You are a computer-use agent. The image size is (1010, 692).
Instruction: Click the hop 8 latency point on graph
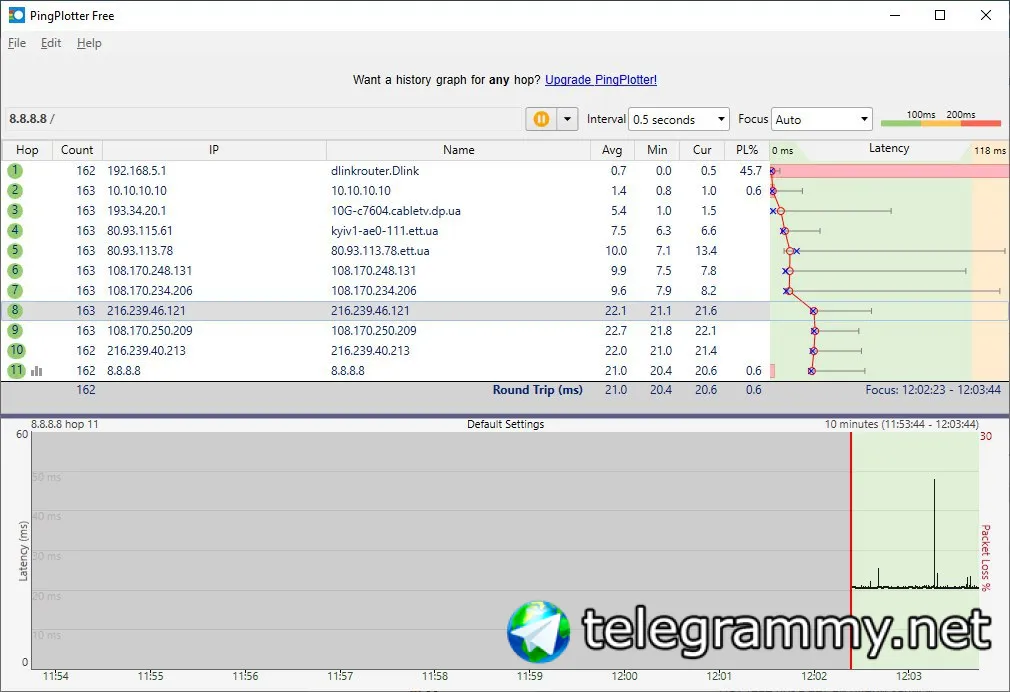814,311
